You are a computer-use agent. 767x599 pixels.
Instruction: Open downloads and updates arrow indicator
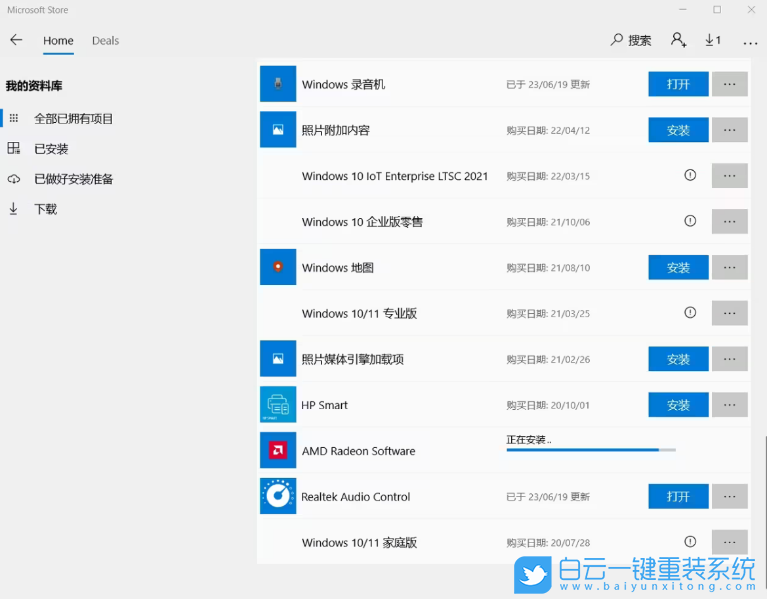[713, 40]
